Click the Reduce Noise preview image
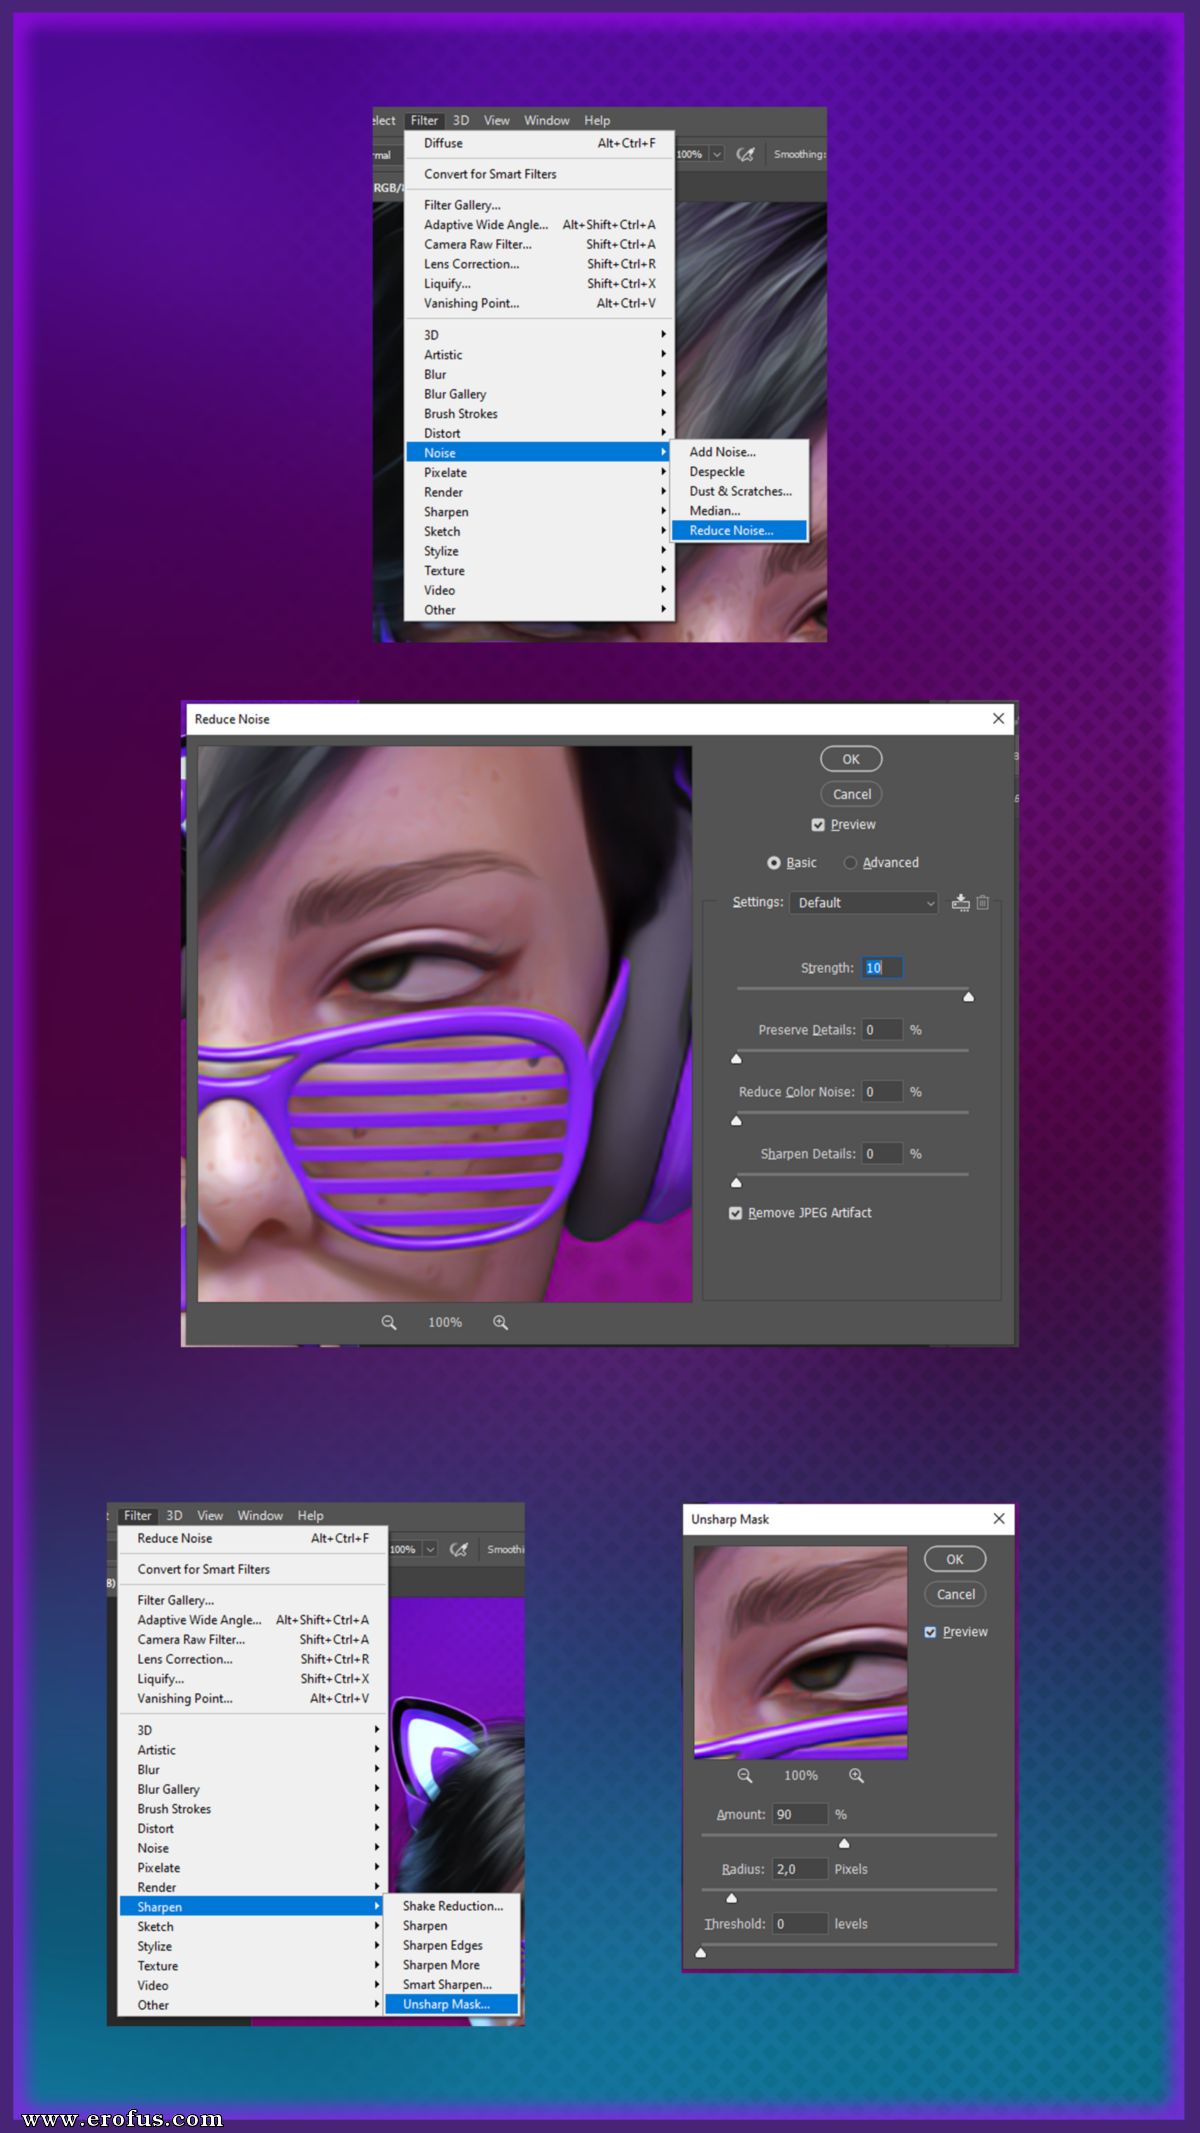Viewport: 1200px width, 2133px height. (x=445, y=1024)
